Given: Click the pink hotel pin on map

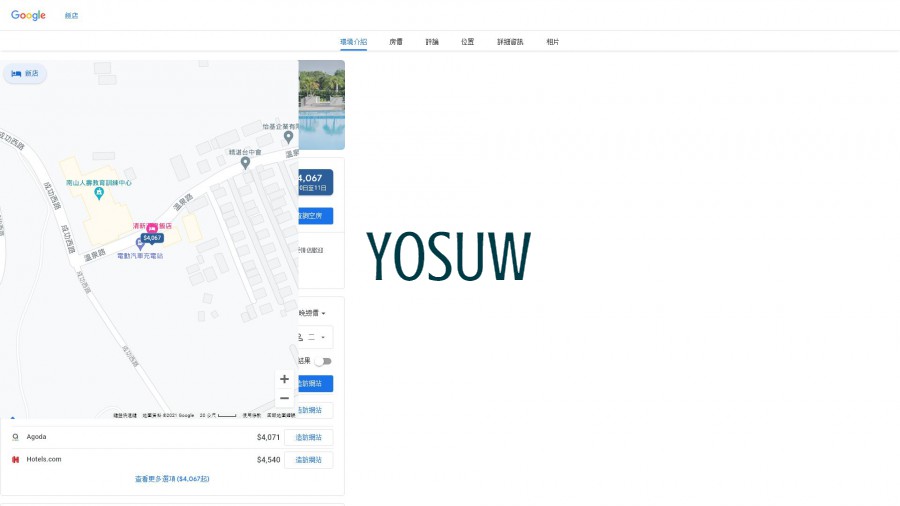Looking at the screenshot, I should tap(151, 227).
